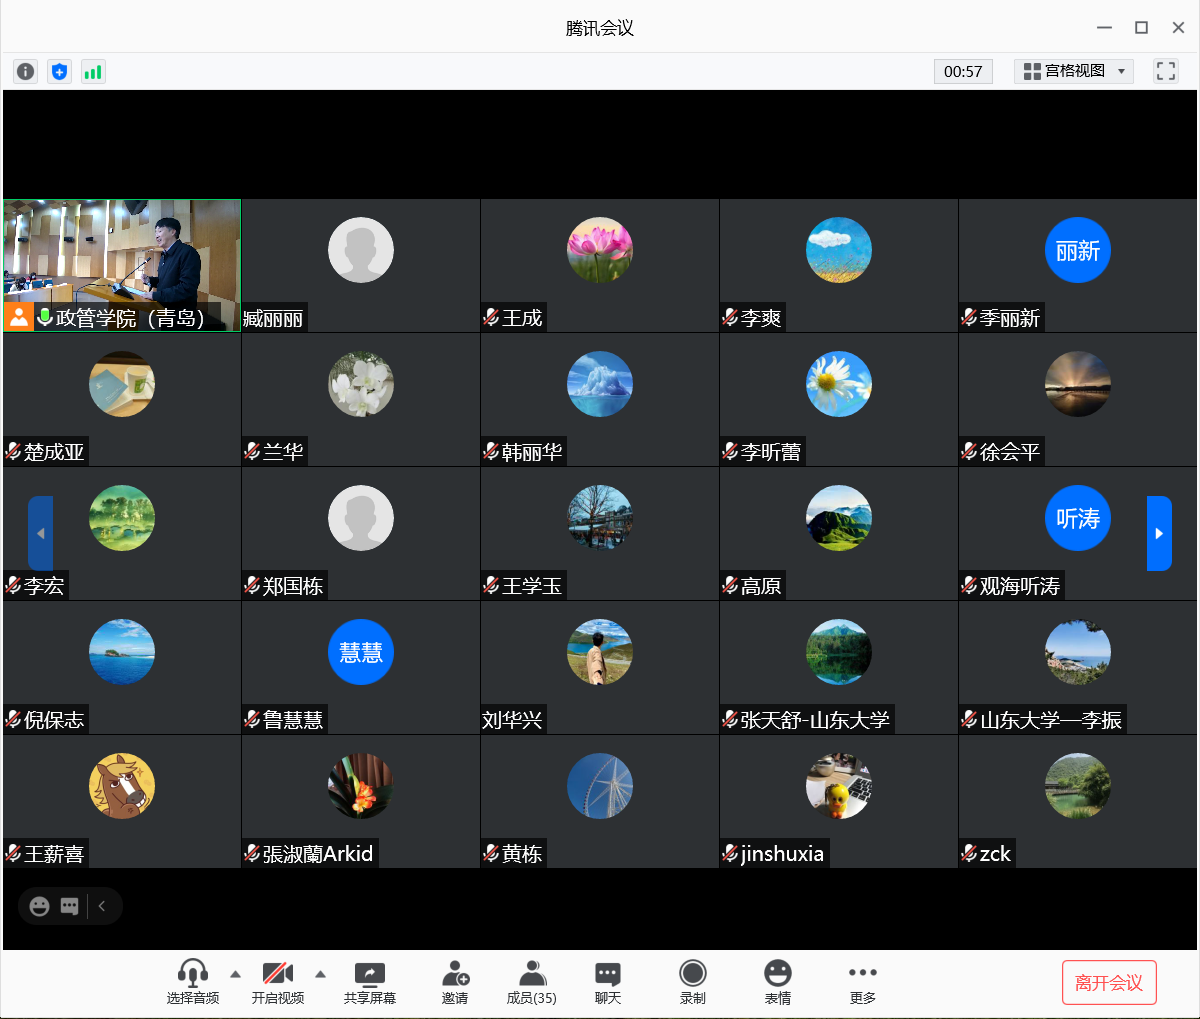Viewport: 1200px width, 1019px height.
Task: Turn on camera with 开启视频
Action: [x=277, y=981]
